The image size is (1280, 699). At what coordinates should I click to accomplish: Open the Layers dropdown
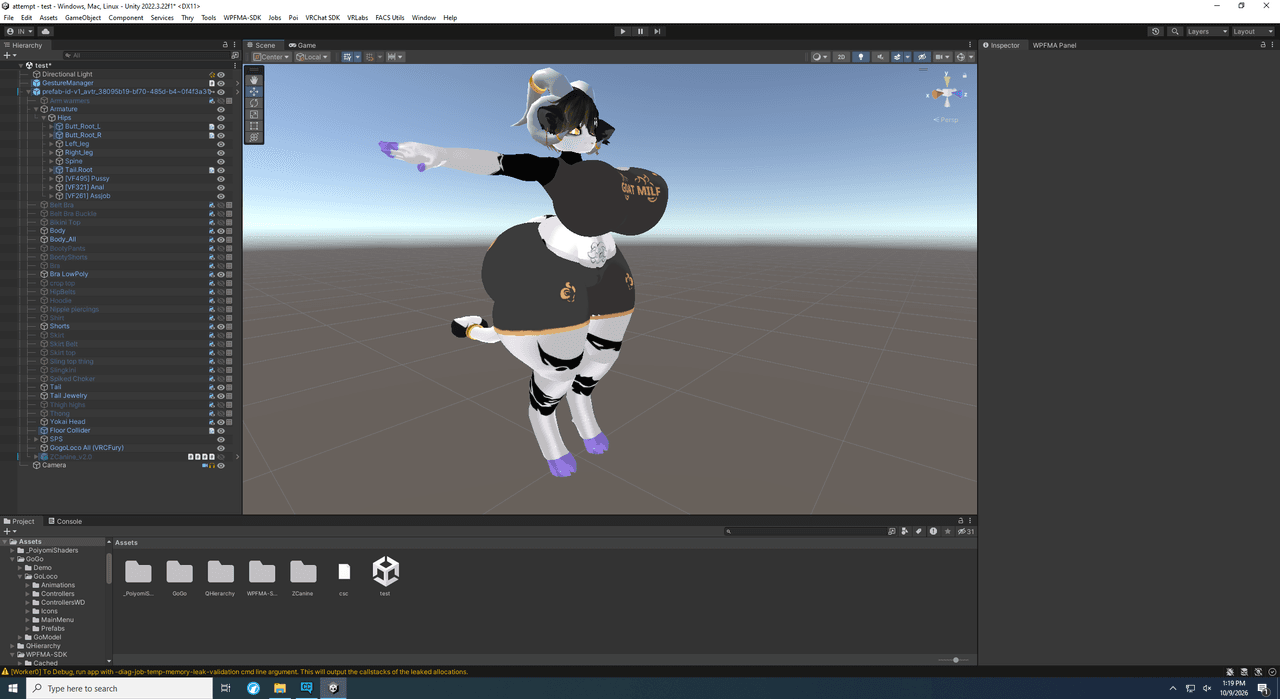[x=1205, y=31]
